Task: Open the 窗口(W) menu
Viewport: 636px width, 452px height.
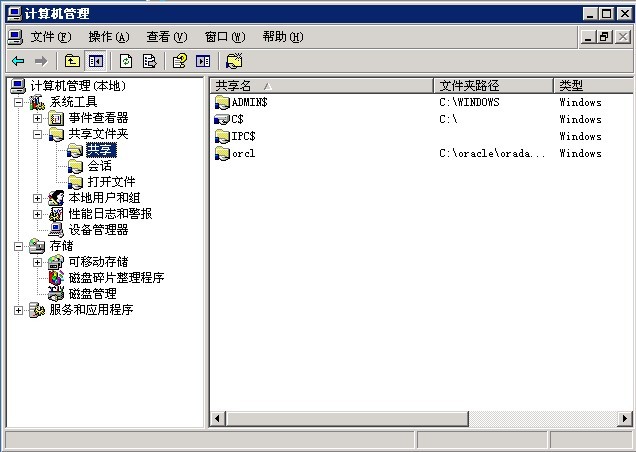Action: tap(225, 37)
